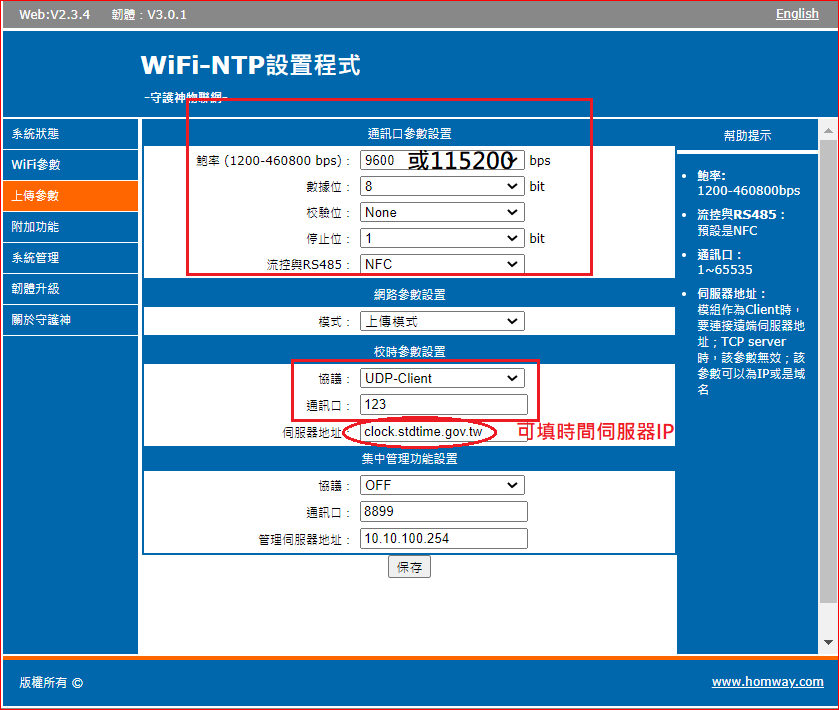Open the 協議 dropdown showing OFF
This screenshot has height=710, width=839.
coord(442,485)
